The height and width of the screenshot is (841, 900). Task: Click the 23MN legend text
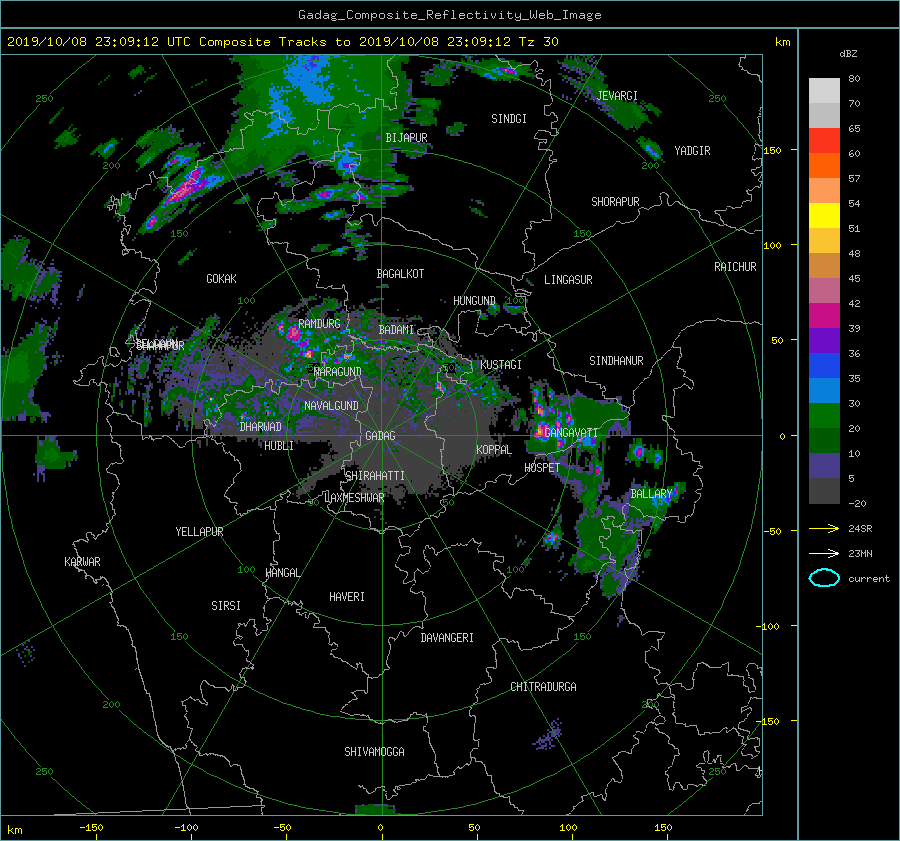[x=860, y=553]
